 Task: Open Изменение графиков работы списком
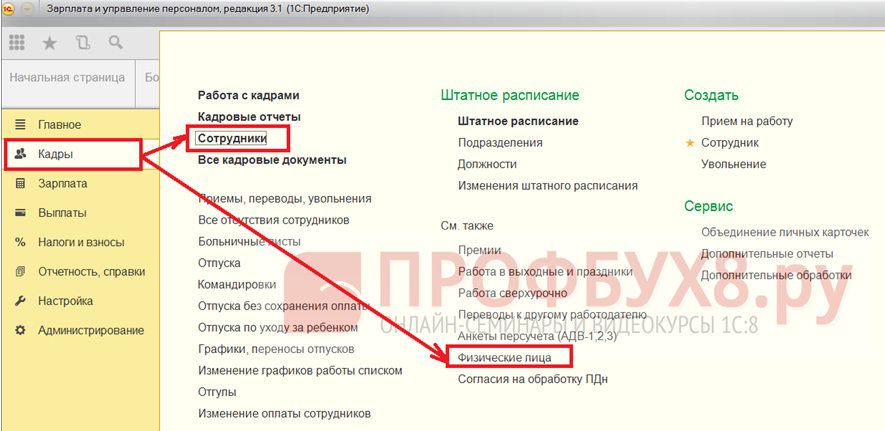coord(300,371)
